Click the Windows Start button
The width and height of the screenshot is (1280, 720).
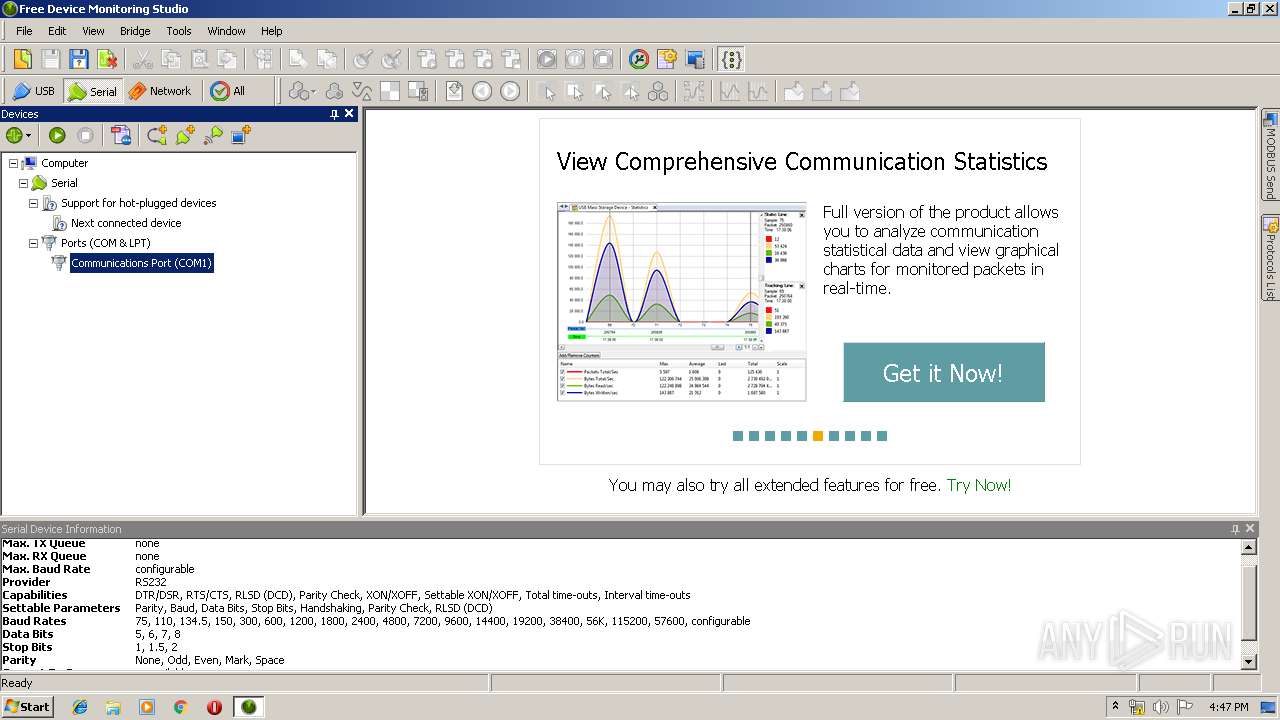28,706
